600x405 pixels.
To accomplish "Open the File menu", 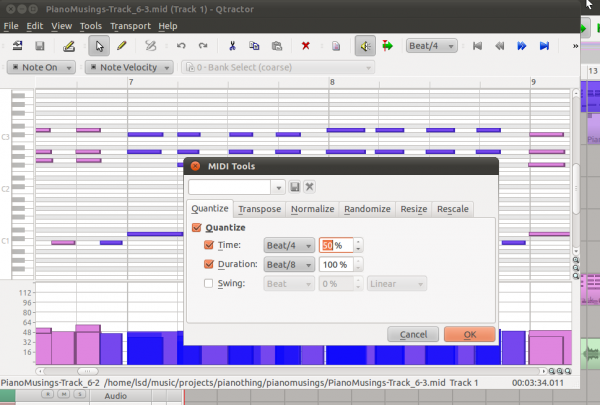I will coord(11,26).
